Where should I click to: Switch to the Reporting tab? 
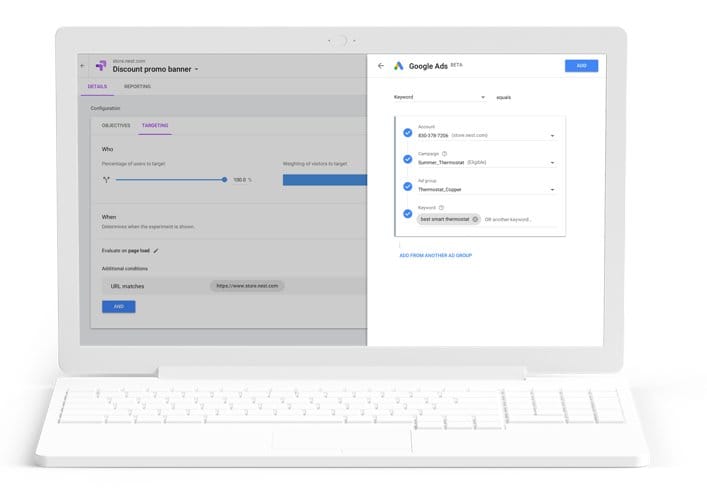pos(137,87)
